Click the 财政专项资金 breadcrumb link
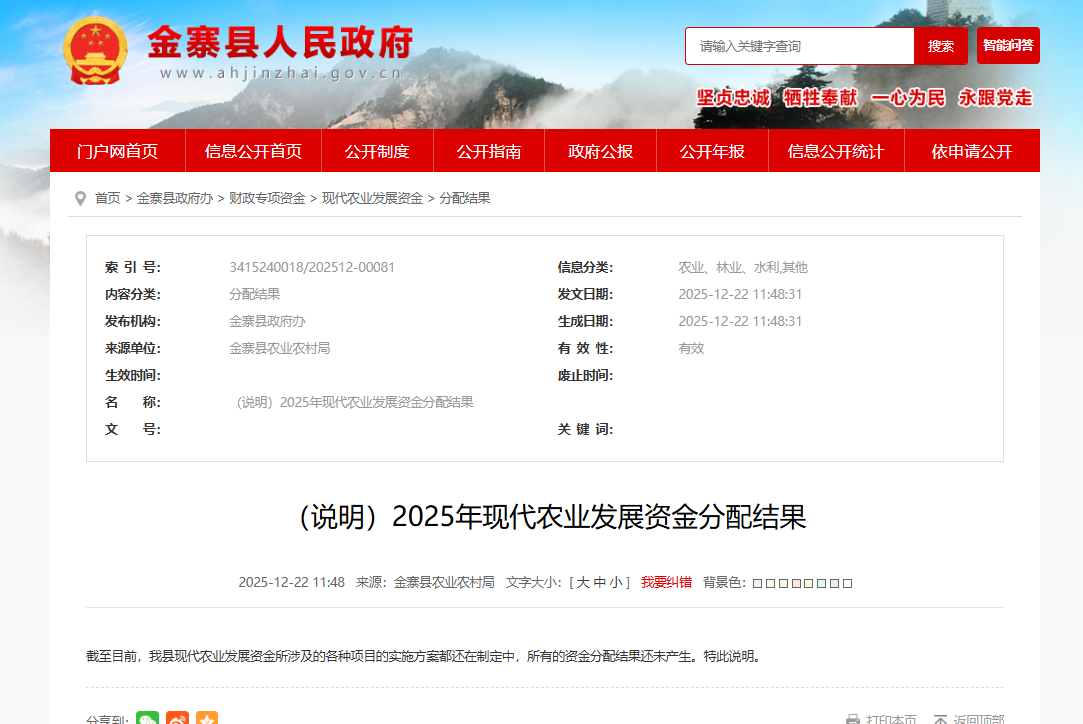The height and width of the screenshot is (724, 1083). [267, 198]
